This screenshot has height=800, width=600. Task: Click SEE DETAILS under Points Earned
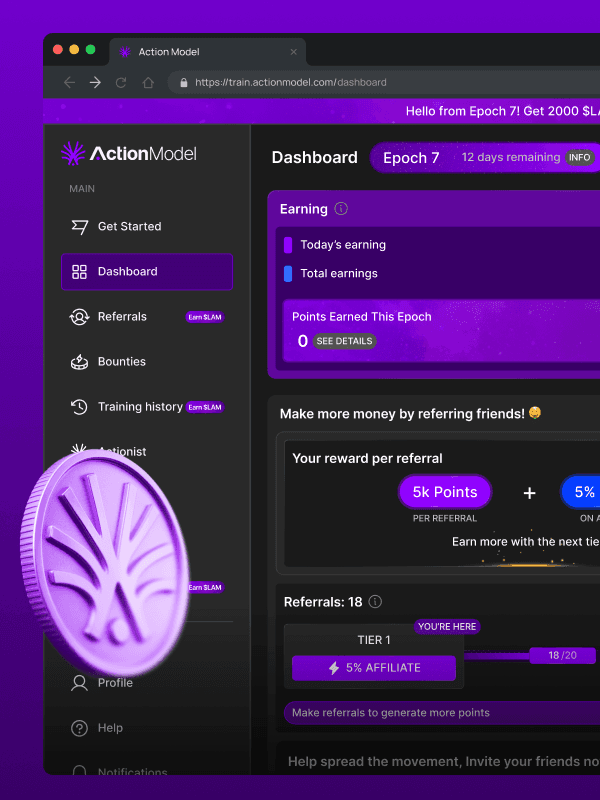[344, 341]
